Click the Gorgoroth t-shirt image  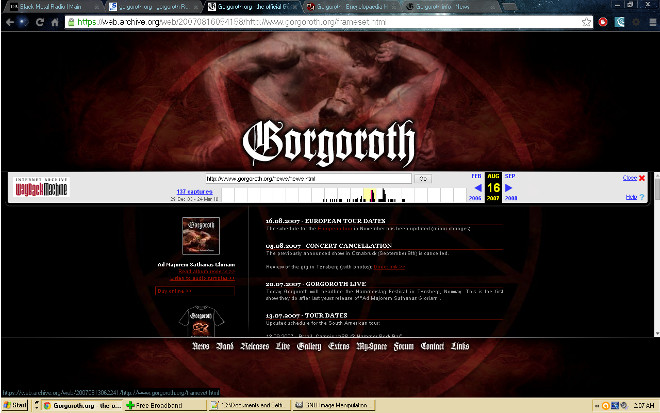[201, 321]
